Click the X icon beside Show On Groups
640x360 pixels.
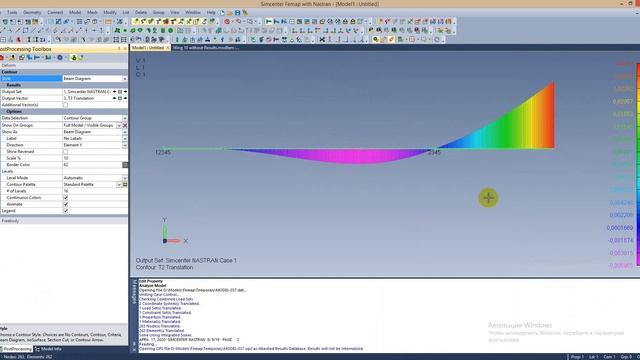click(125, 125)
